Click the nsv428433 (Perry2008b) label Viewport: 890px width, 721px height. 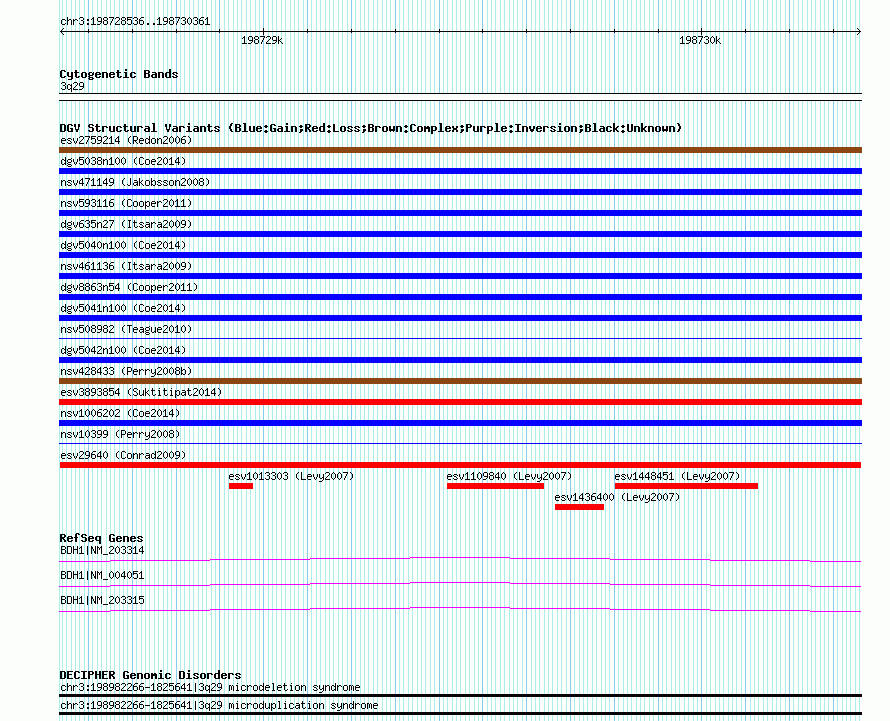pyautogui.click(x=126, y=371)
